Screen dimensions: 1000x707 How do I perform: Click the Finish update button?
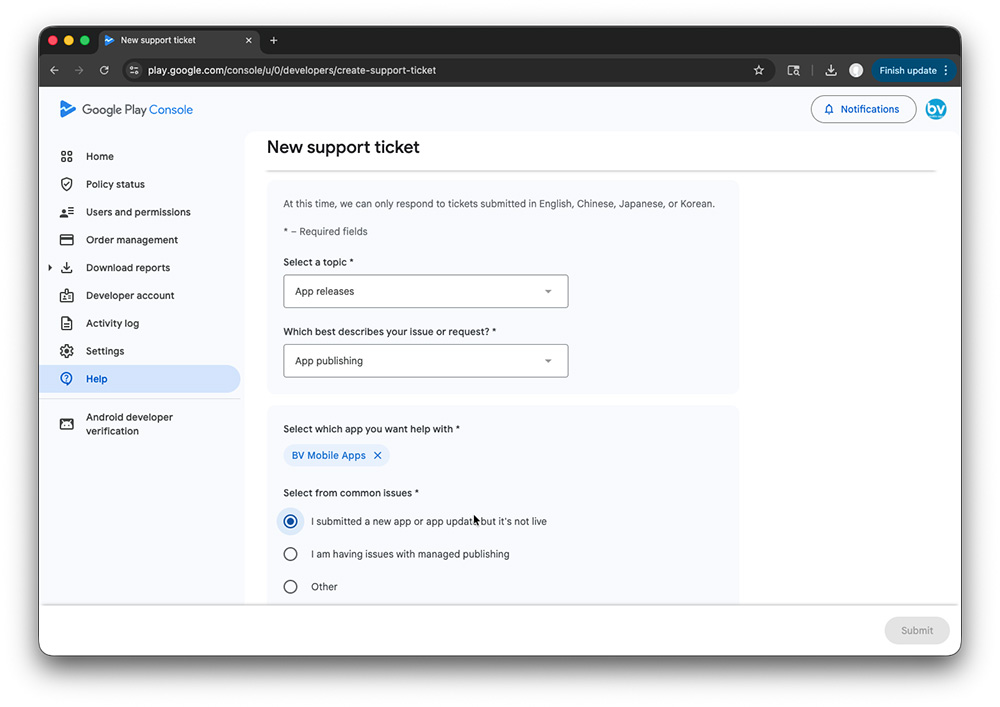[908, 70]
